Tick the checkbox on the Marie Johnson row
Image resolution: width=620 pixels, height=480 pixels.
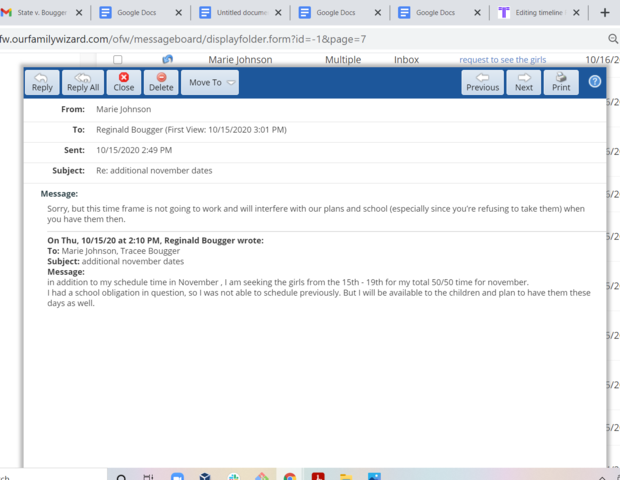[117, 60]
